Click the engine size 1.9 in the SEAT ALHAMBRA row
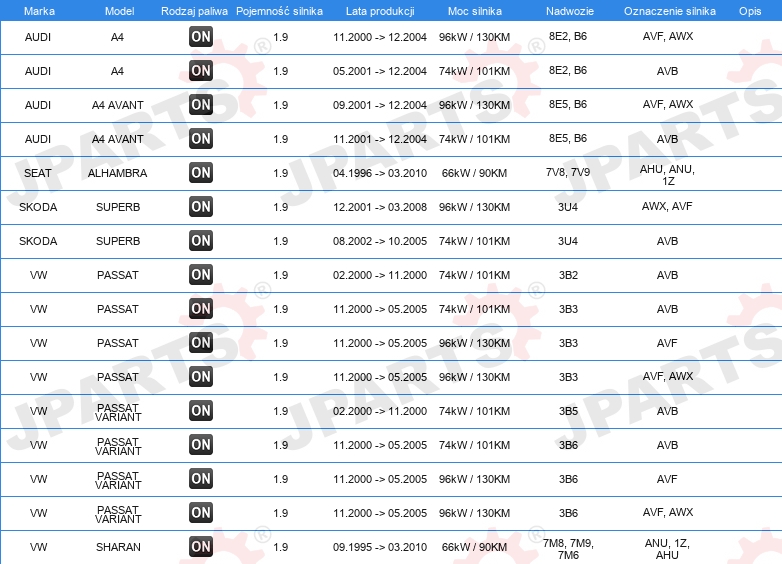782x564 pixels. [281, 173]
